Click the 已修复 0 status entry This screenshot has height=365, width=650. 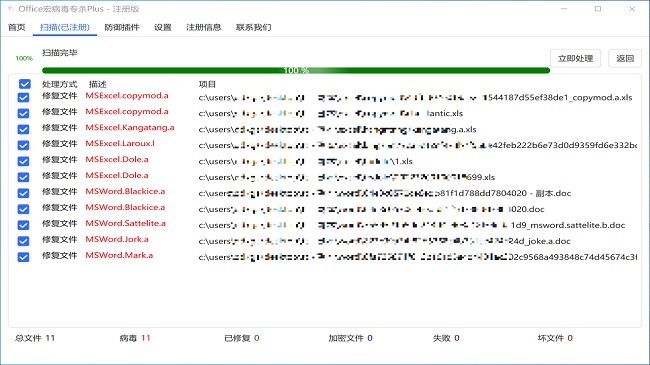242,338
